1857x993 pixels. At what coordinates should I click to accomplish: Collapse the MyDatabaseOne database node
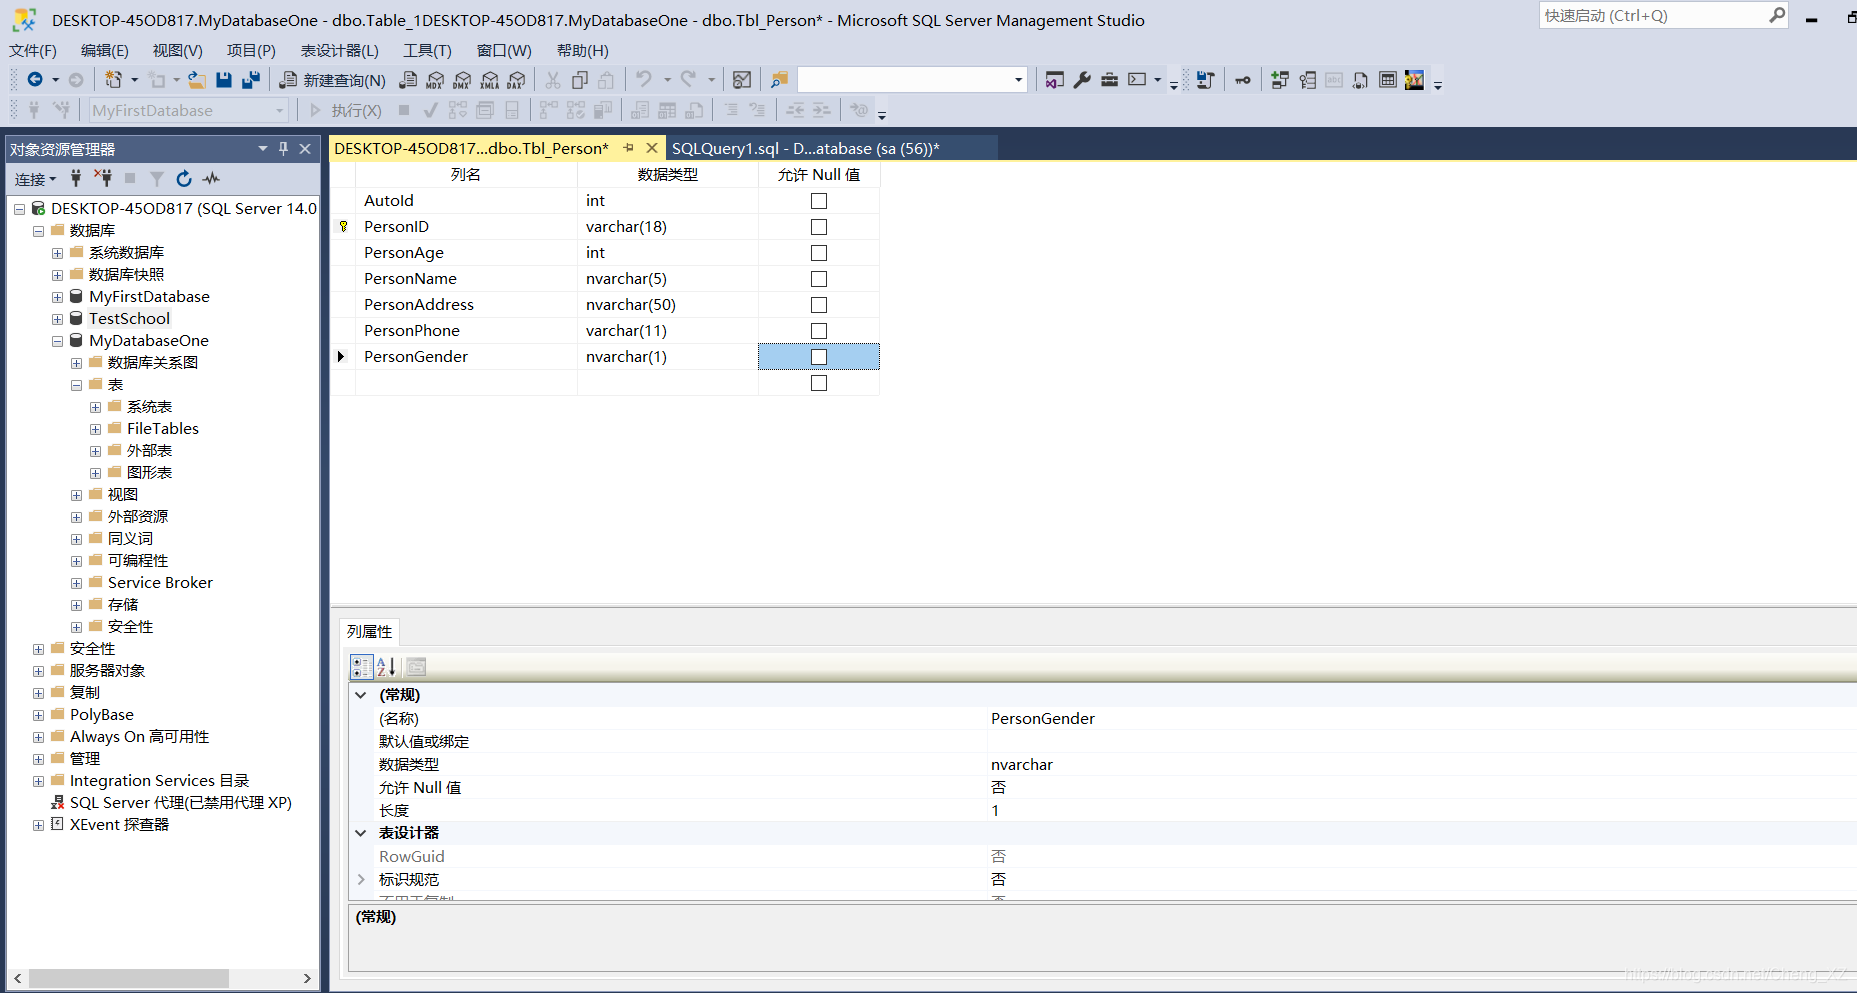point(58,341)
